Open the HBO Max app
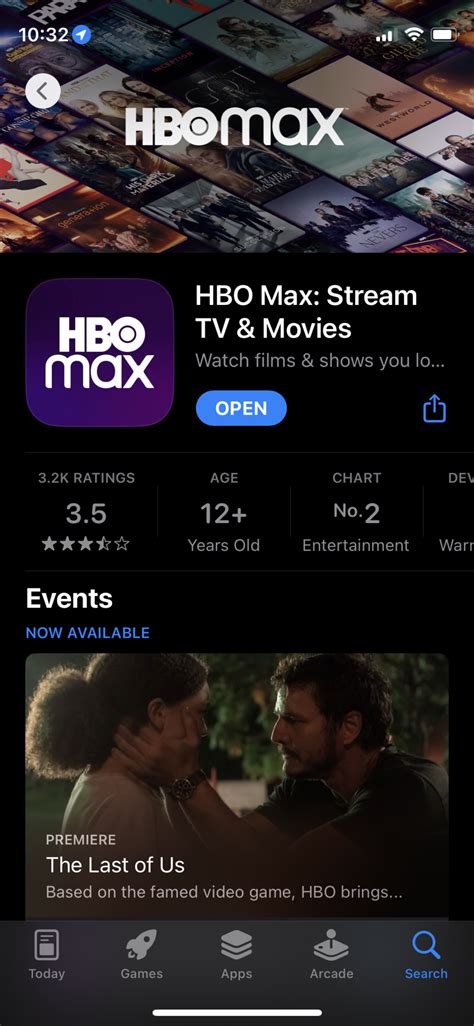The height and width of the screenshot is (1026, 474). 241,408
